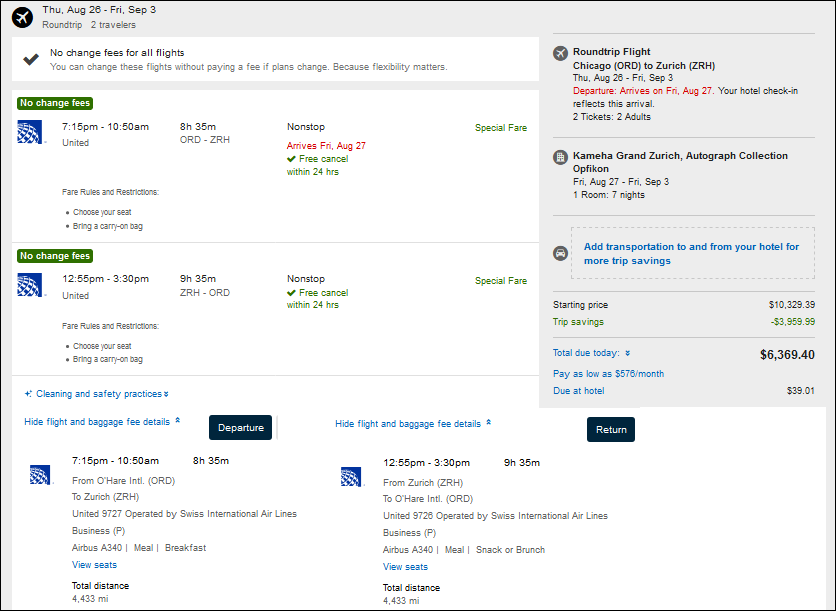Expand the Total due today breakdown
836x611 pixels.
[x=591, y=353]
